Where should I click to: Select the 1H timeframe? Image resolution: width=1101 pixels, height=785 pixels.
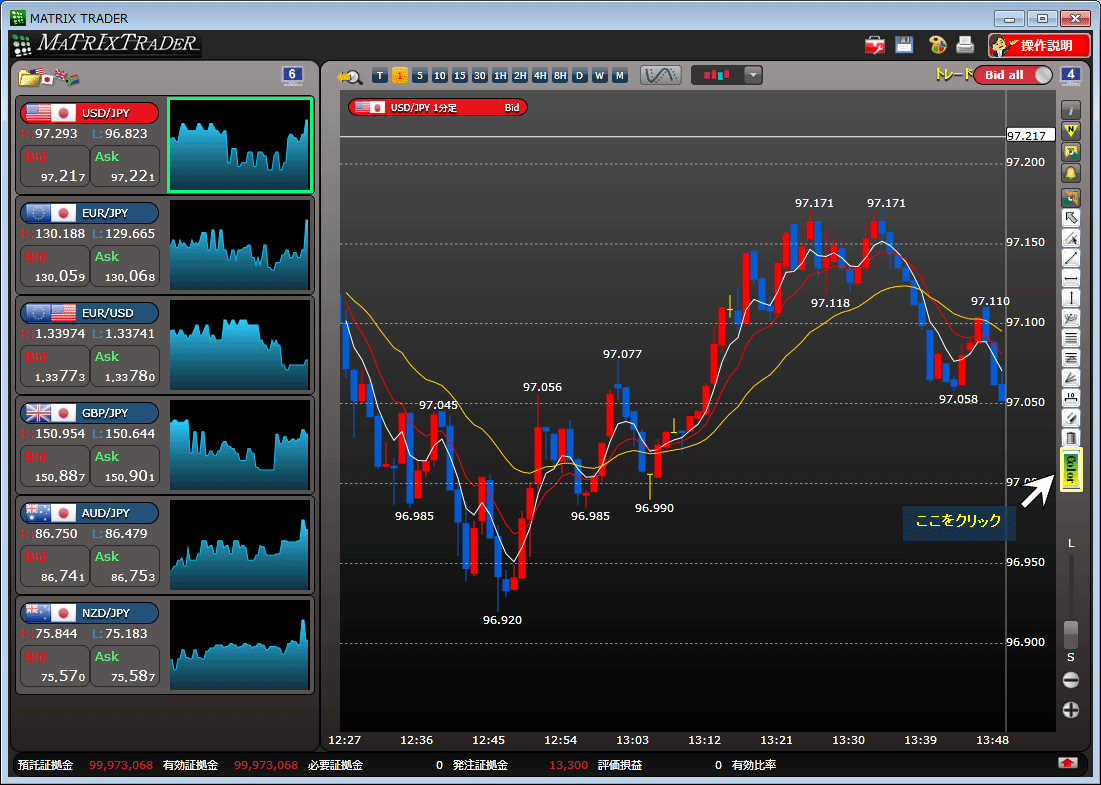click(x=500, y=76)
